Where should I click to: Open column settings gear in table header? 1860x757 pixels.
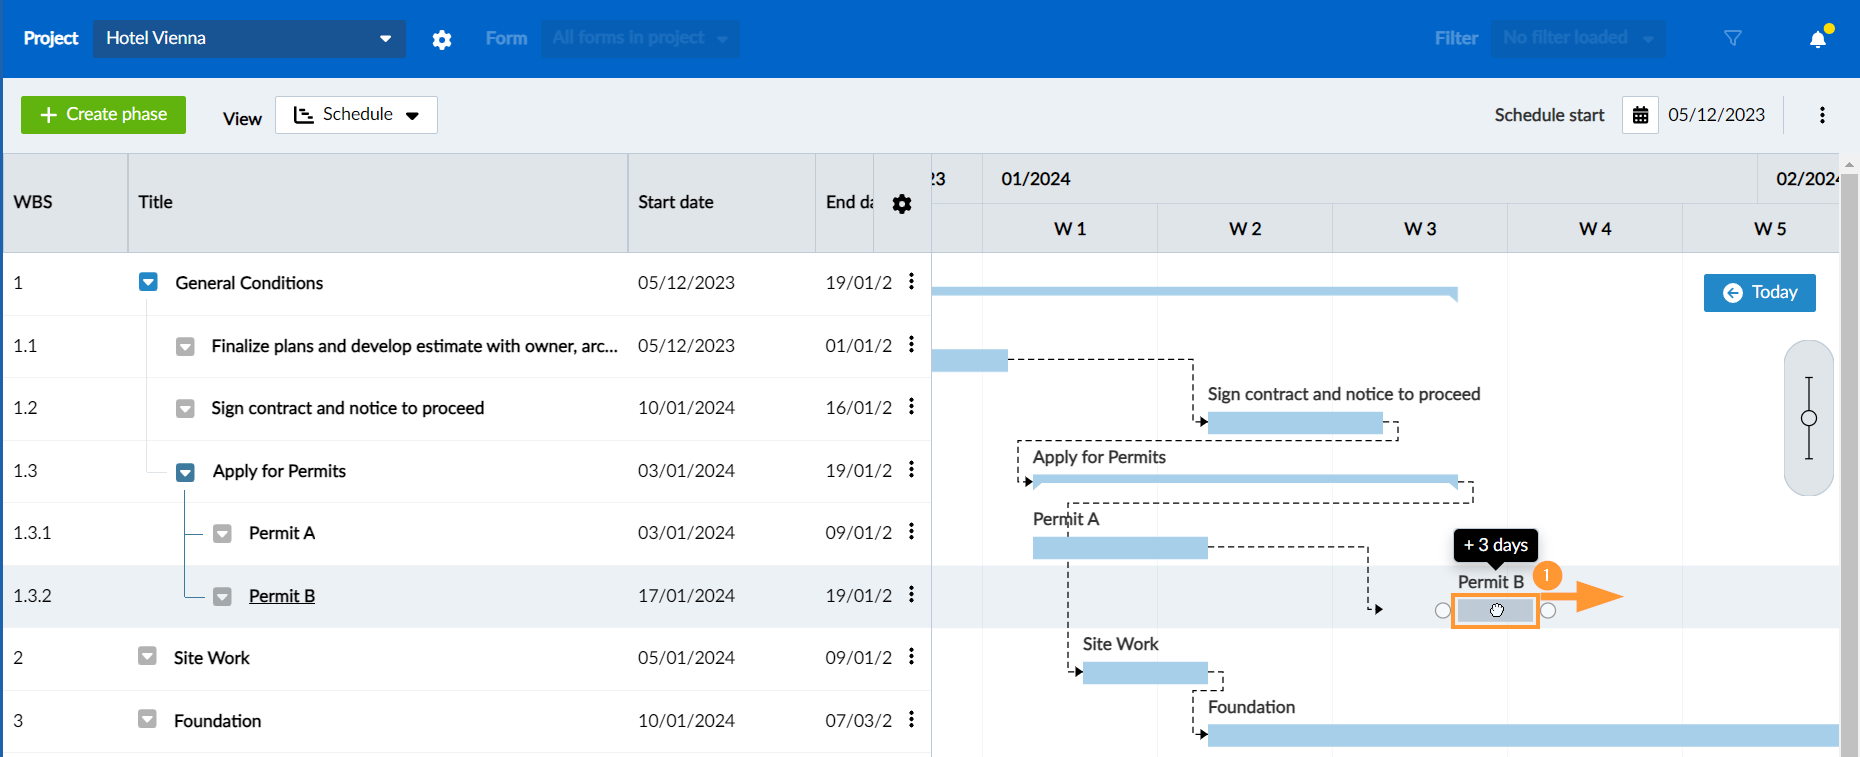pyautogui.click(x=902, y=204)
